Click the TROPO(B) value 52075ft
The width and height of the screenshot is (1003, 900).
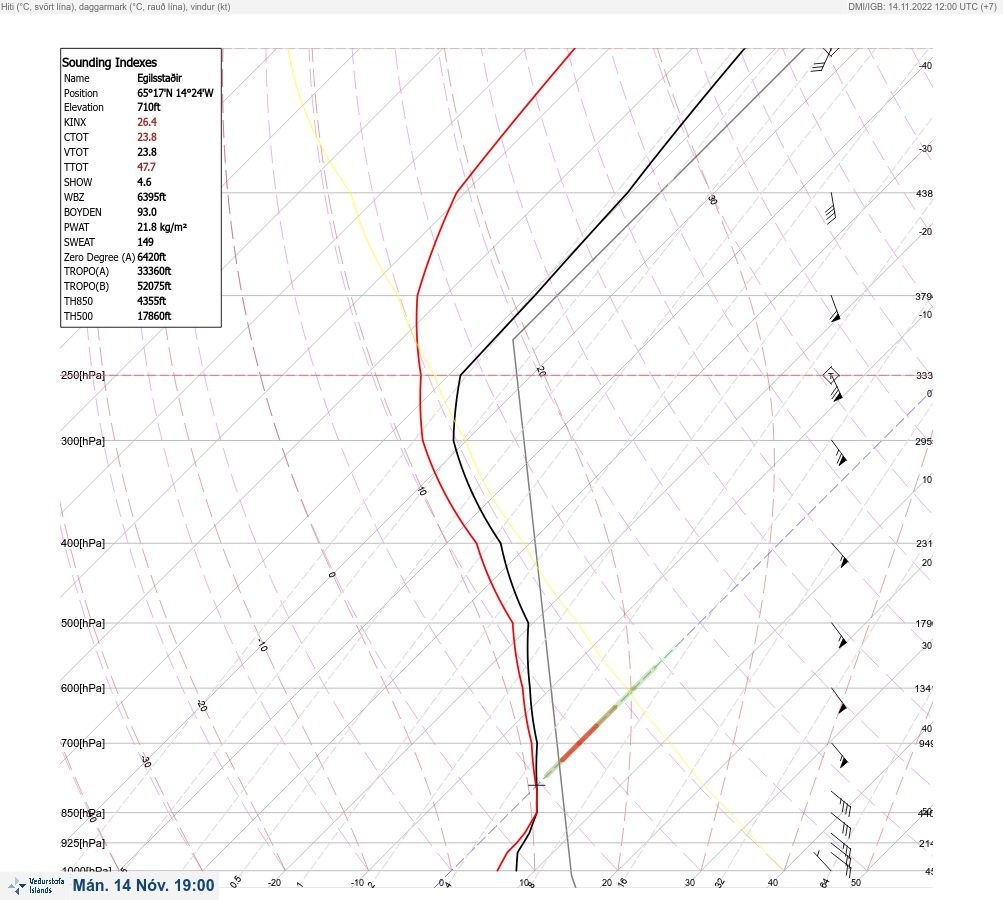tap(154, 286)
